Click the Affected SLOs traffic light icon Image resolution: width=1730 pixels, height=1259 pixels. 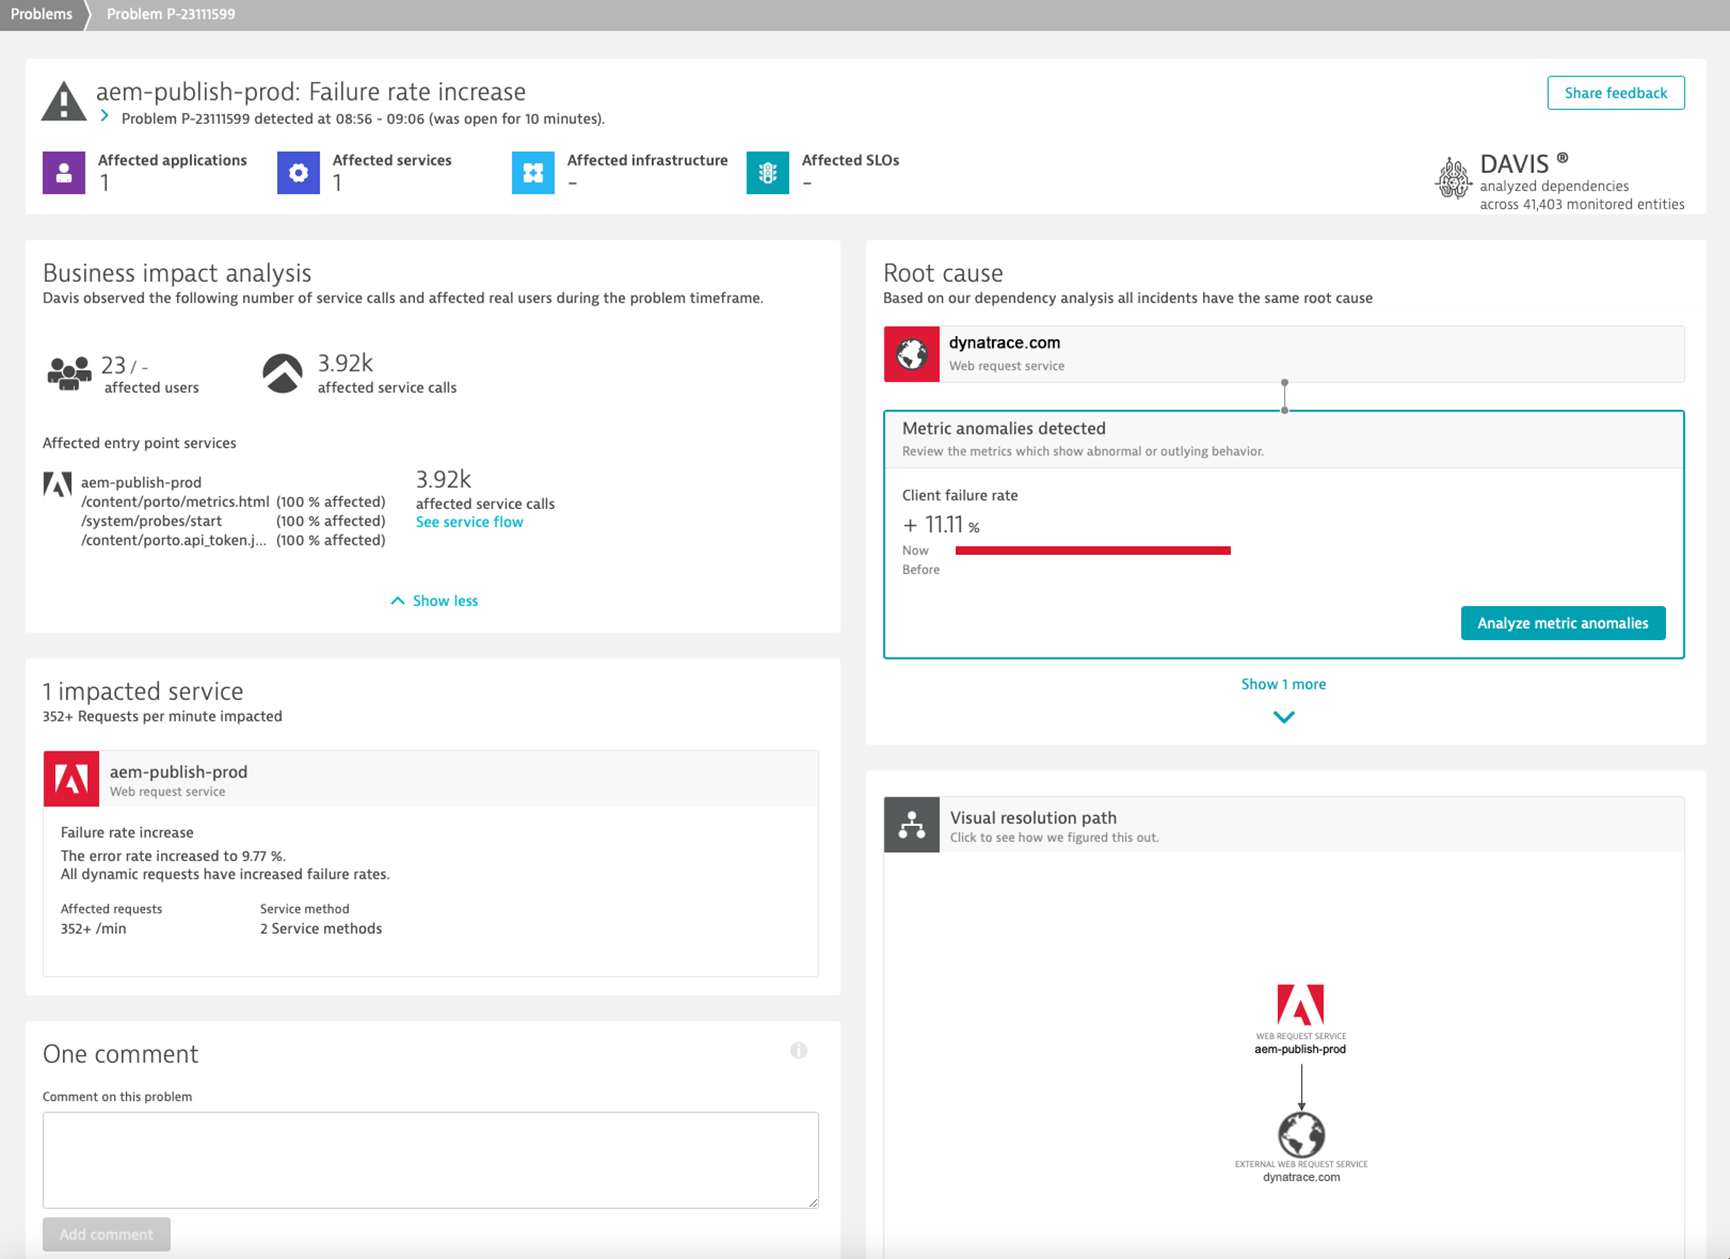[x=767, y=172]
